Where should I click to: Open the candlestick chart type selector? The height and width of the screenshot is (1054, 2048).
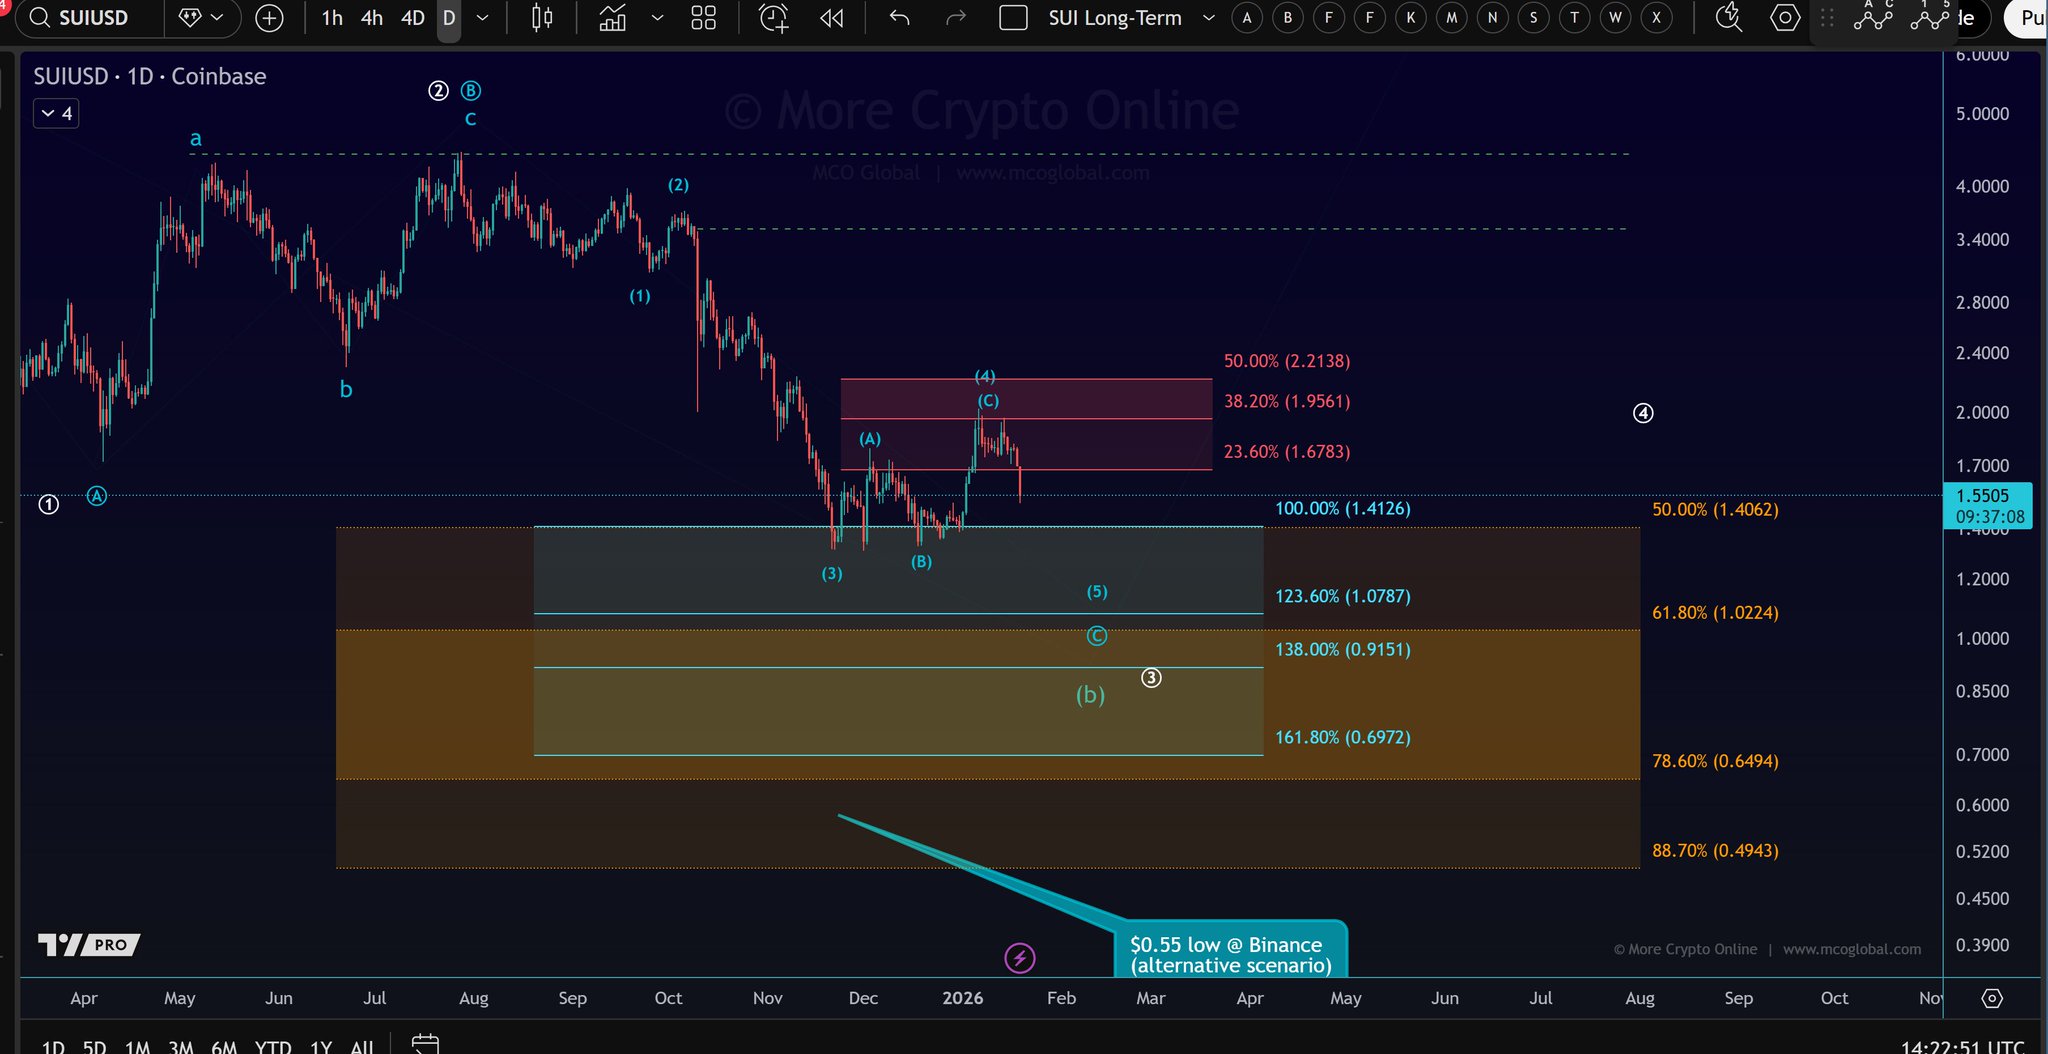click(x=542, y=18)
